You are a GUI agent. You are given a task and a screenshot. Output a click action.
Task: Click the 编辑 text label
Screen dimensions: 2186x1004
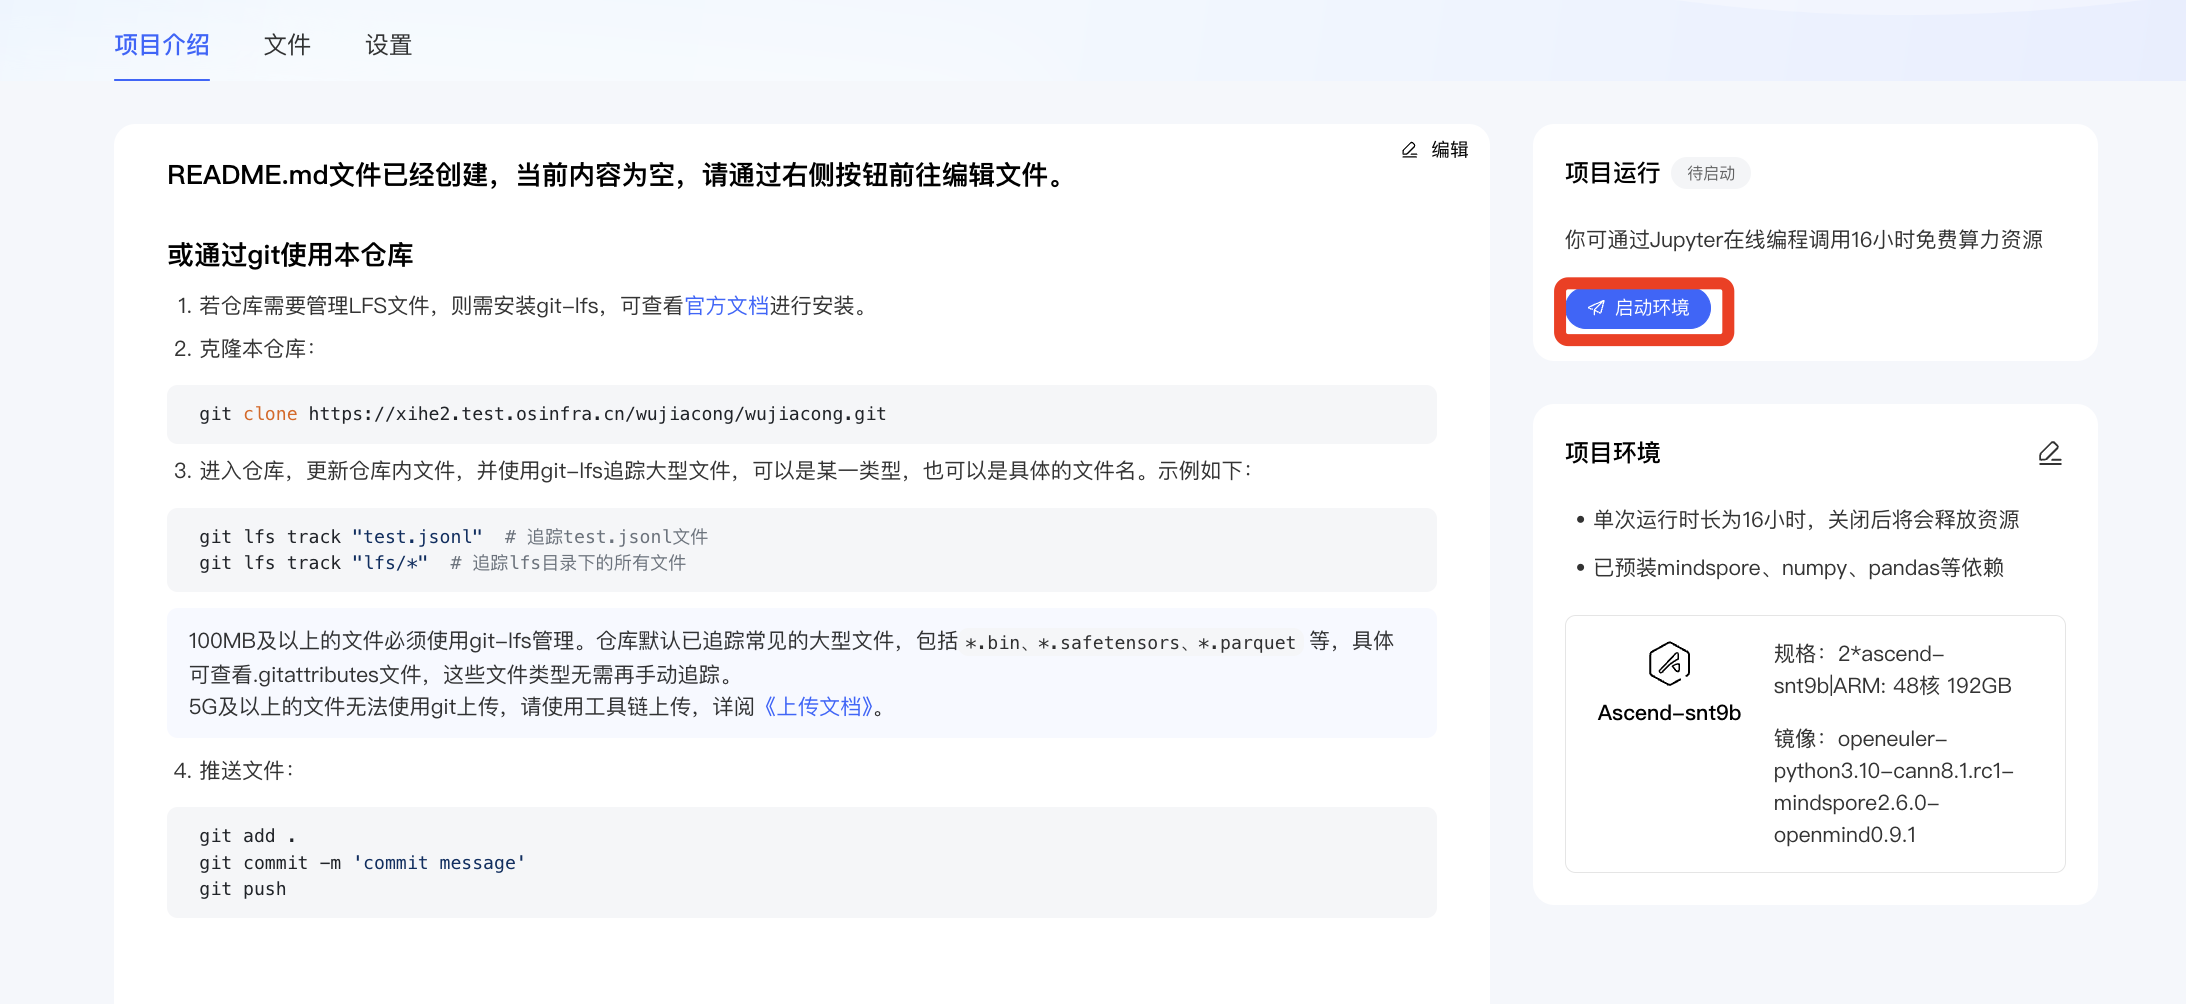1449,150
